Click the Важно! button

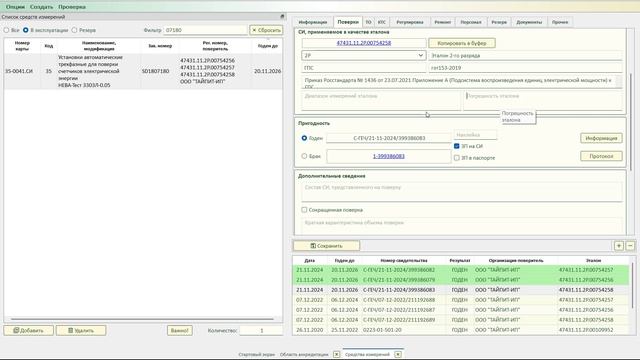180,330
